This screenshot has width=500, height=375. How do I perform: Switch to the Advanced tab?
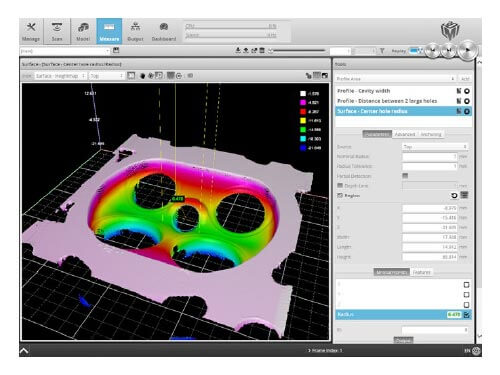pos(405,134)
